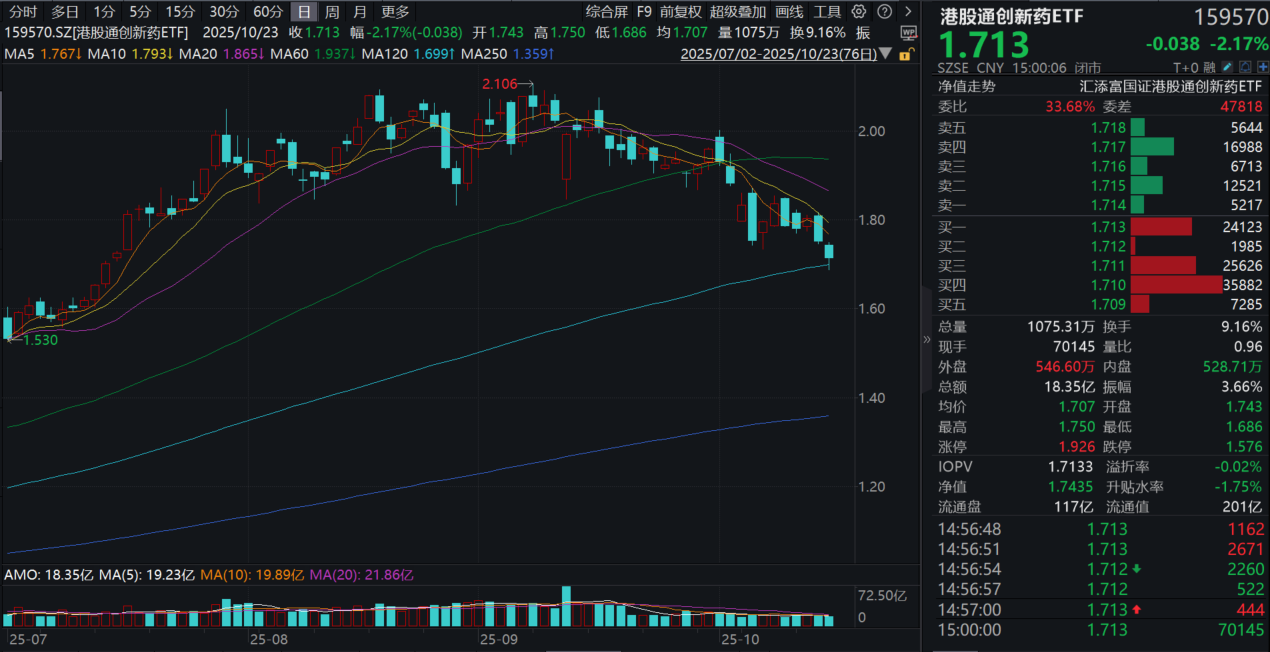Click the 2.106 high price marker
1270x652 pixels.
pos(500,84)
